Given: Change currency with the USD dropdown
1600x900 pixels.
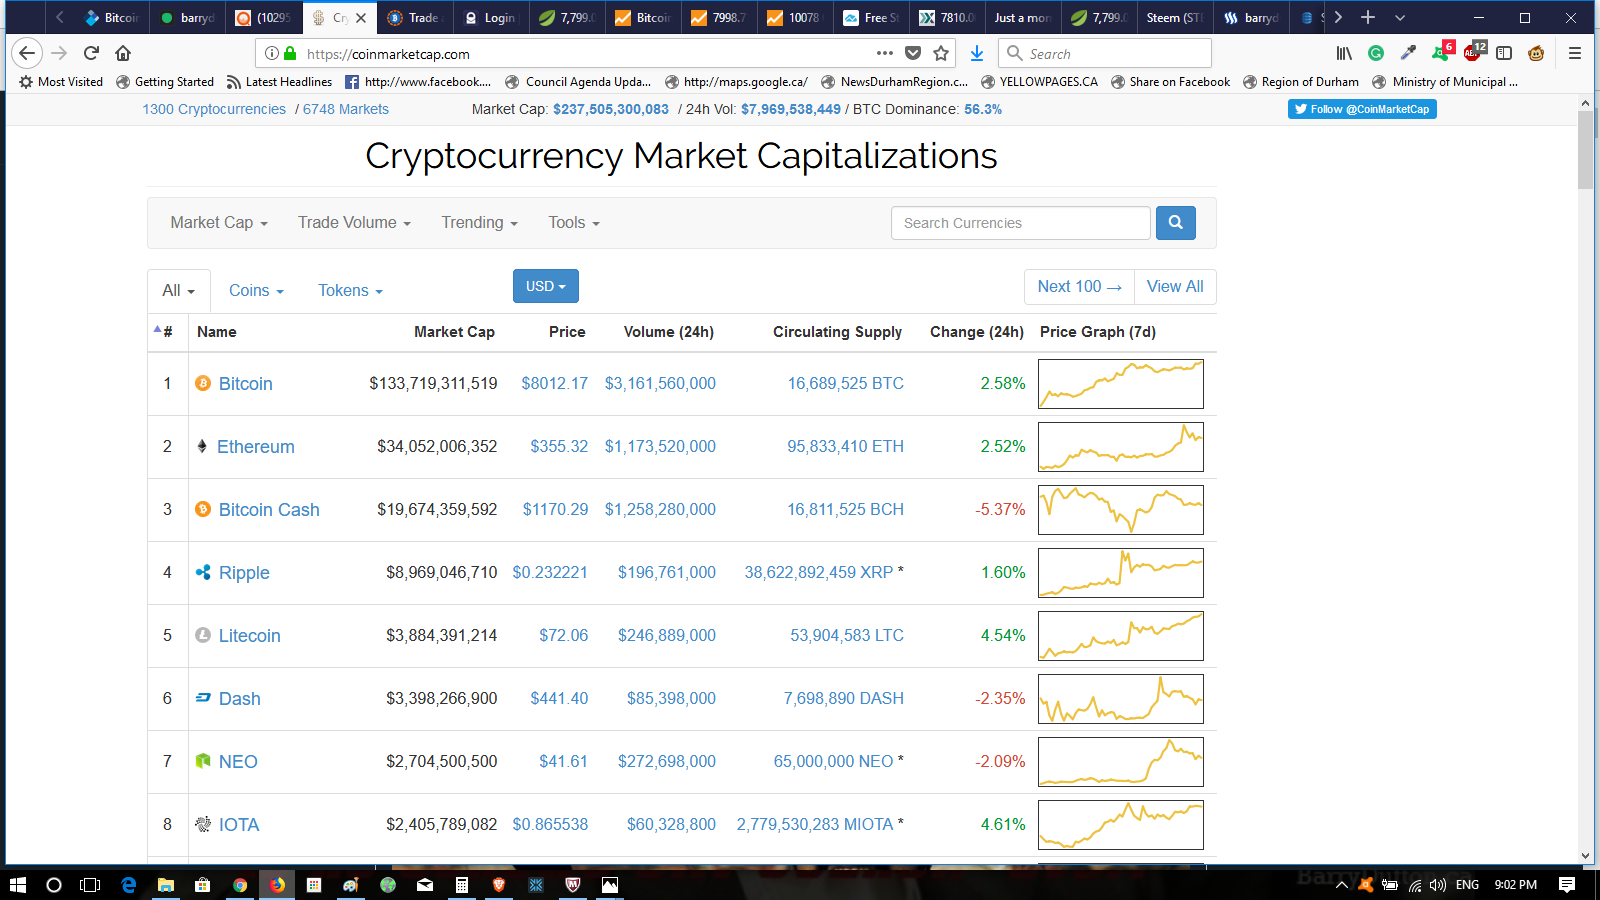Looking at the screenshot, I should [546, 286].
